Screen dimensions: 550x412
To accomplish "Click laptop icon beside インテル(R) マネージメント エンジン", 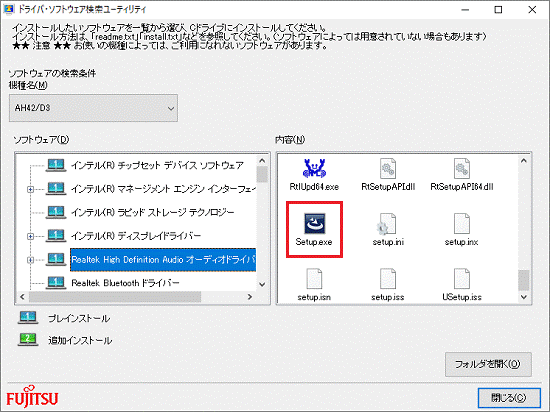I will point(56,189).
